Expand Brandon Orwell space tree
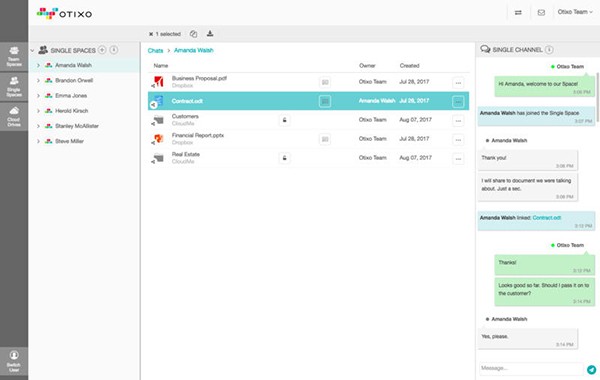The width and height of the screenshot is (600, 380). click(38, 80)
